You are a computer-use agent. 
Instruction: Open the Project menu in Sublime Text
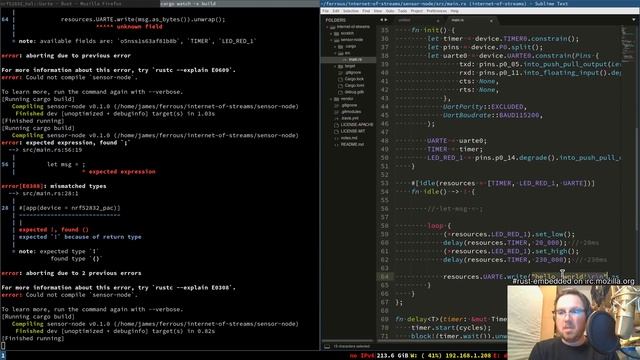[417, 11]
